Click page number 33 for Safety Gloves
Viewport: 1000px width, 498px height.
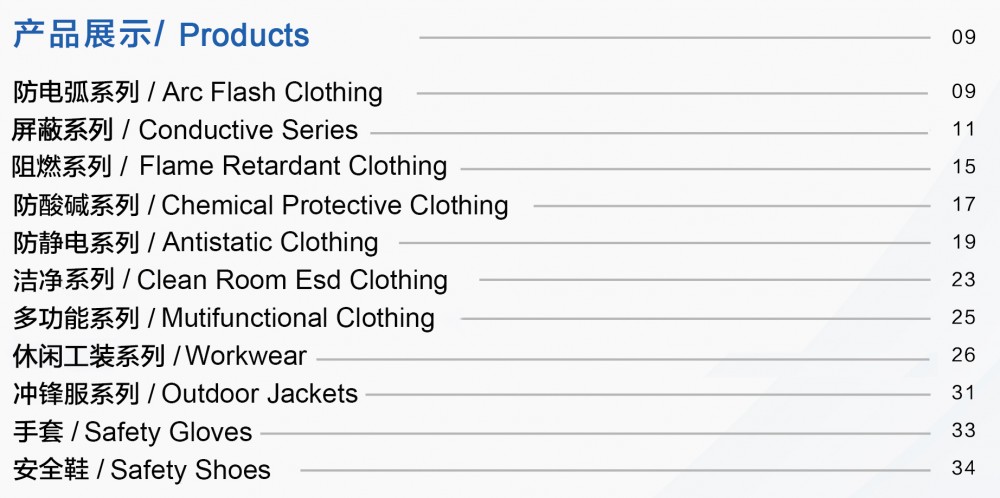pyautogui.click(x=963, y=431)
